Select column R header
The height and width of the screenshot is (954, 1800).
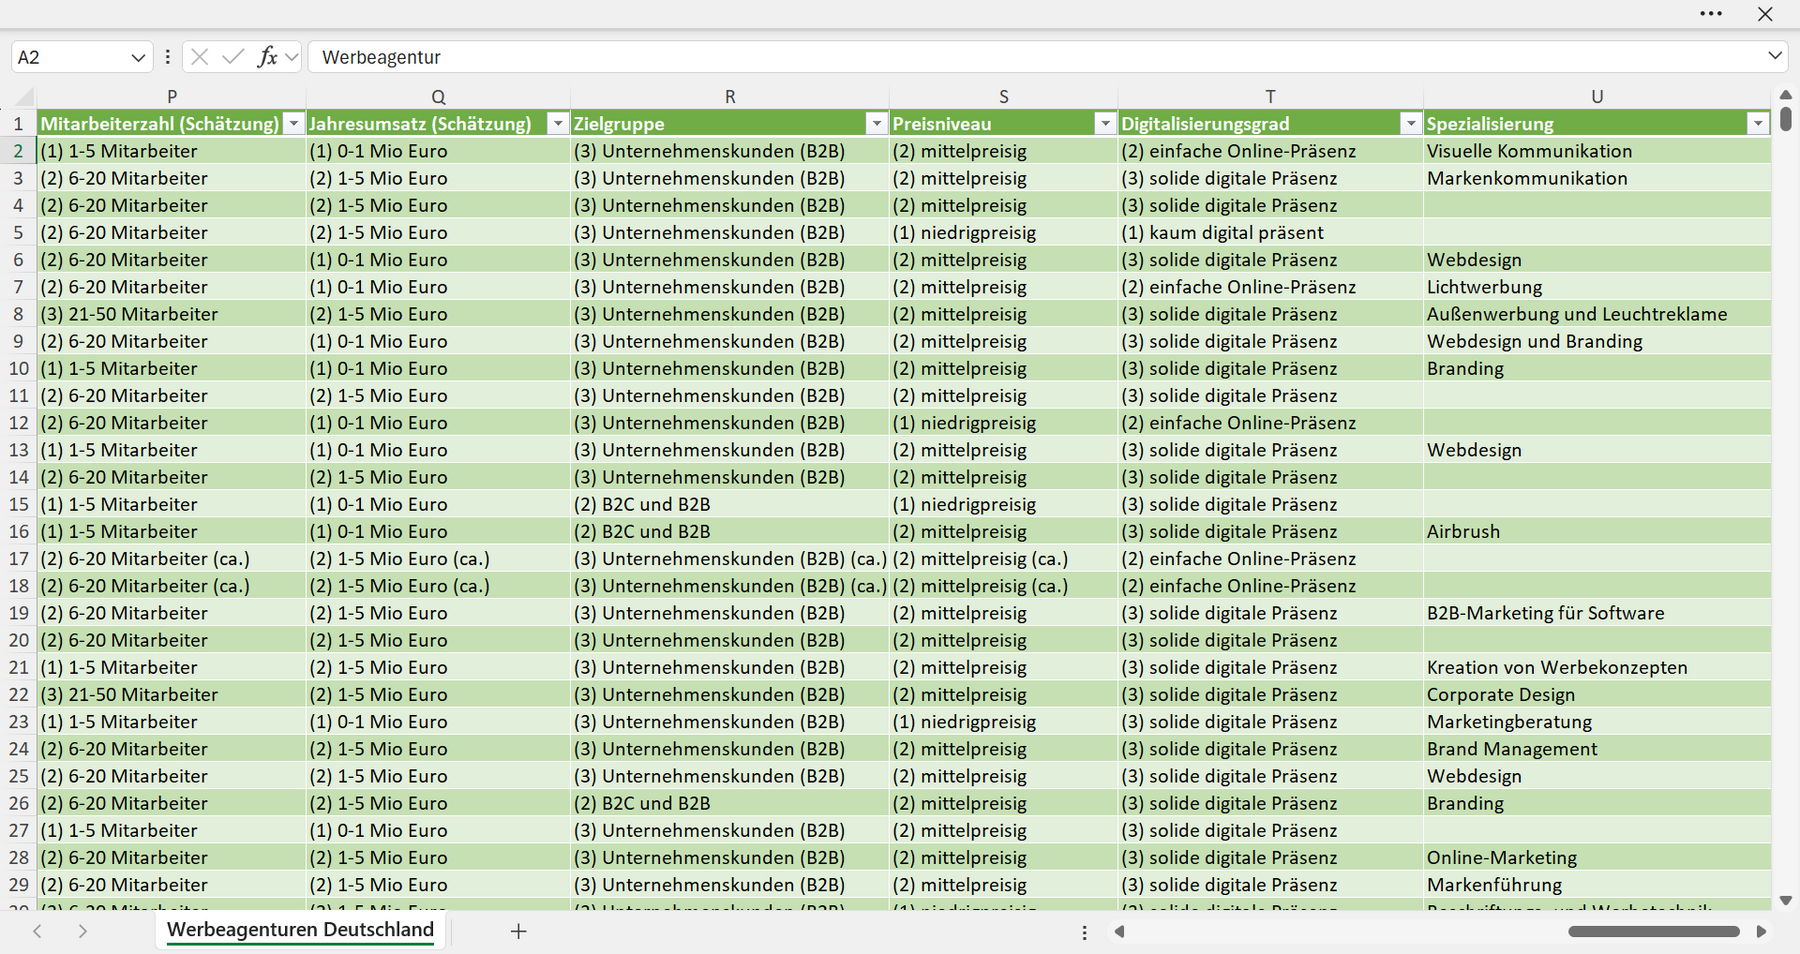[730, 97]
